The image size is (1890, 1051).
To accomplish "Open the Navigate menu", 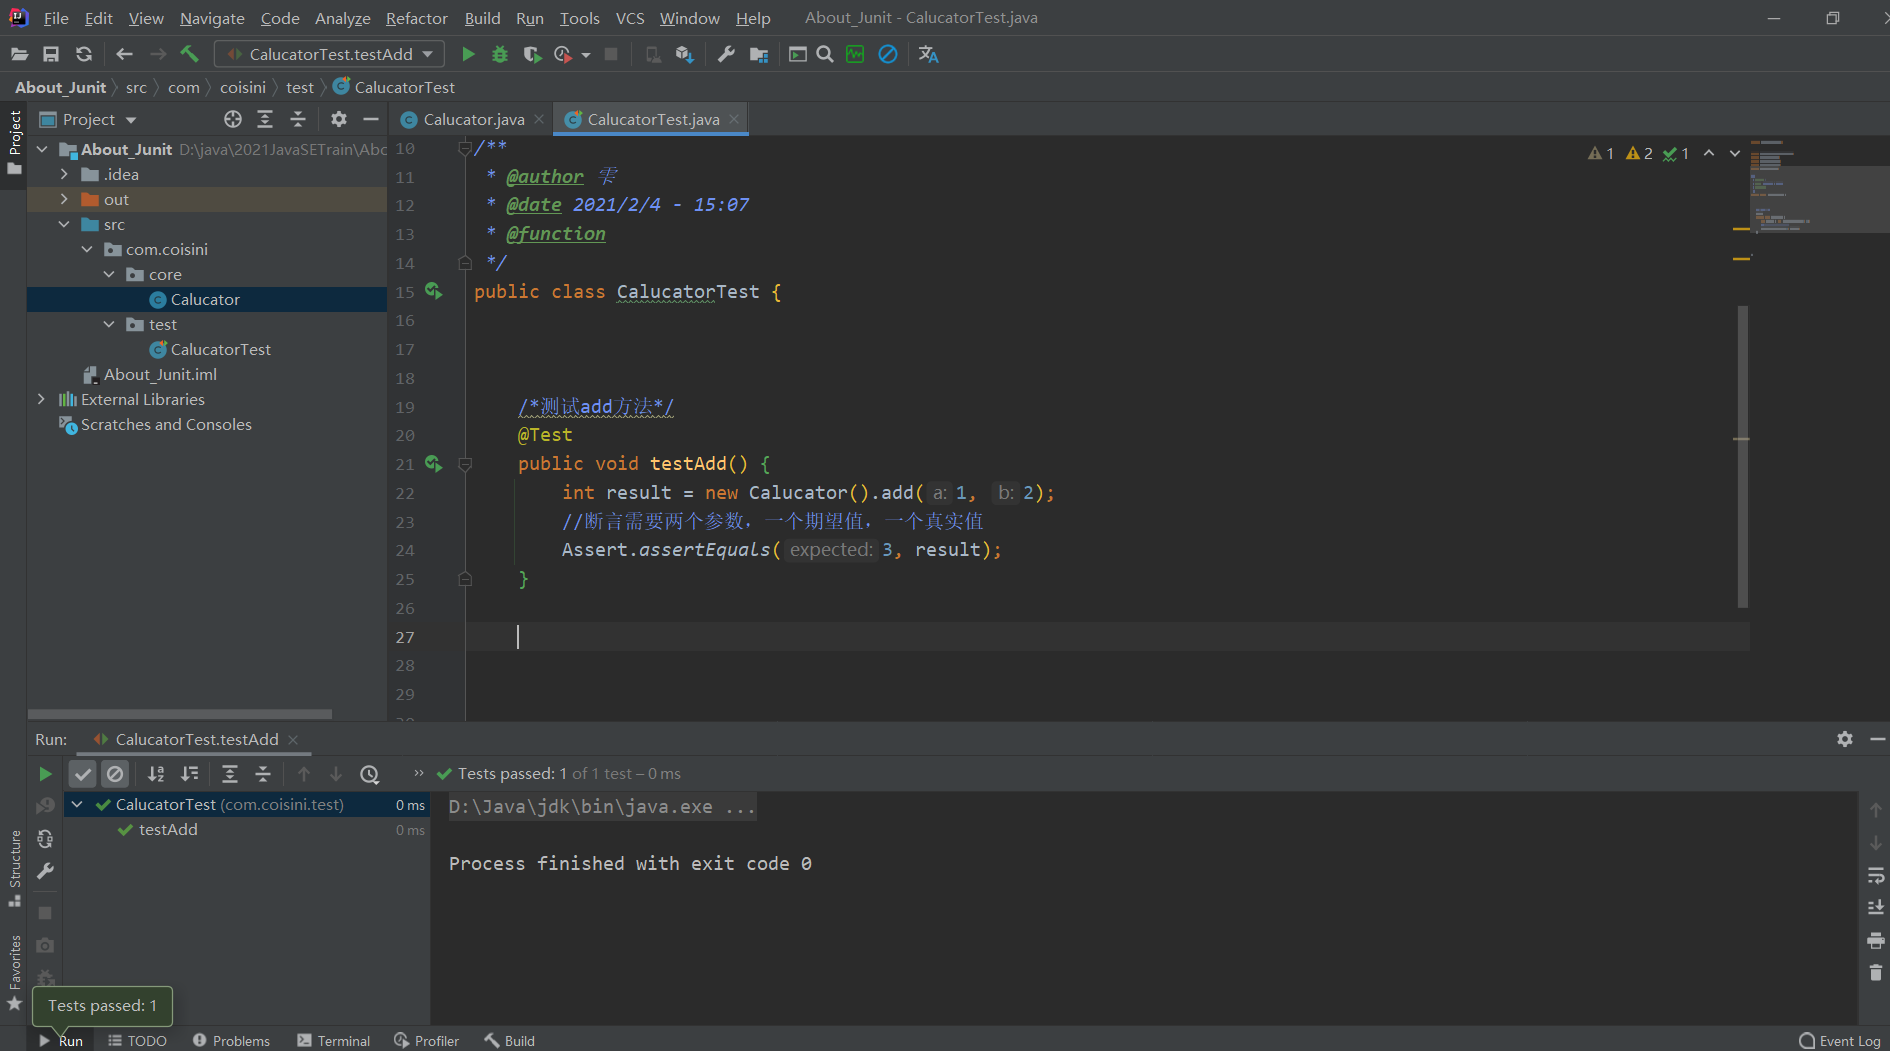I will pyautogui.click(x=212, y=18).
